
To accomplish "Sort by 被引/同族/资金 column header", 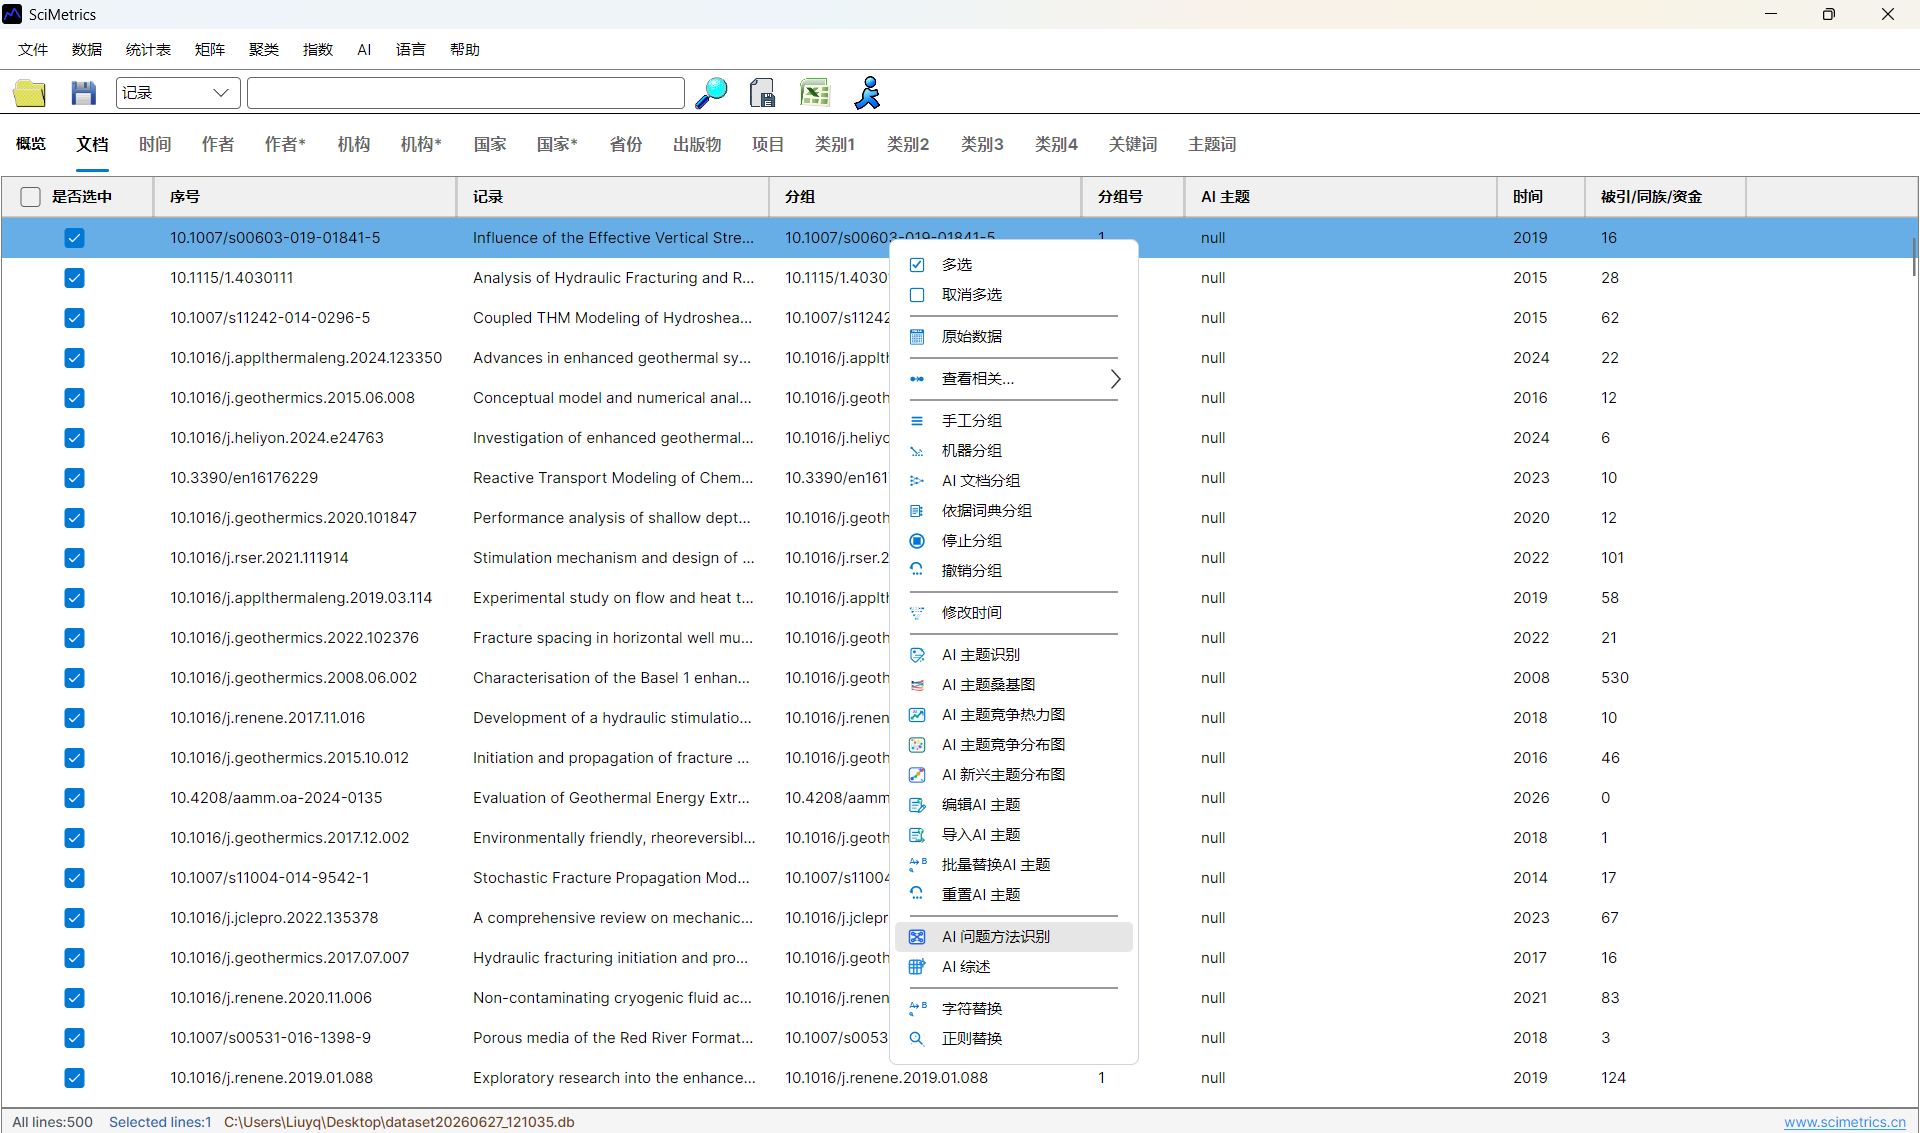I will (x=1665, y=197).
